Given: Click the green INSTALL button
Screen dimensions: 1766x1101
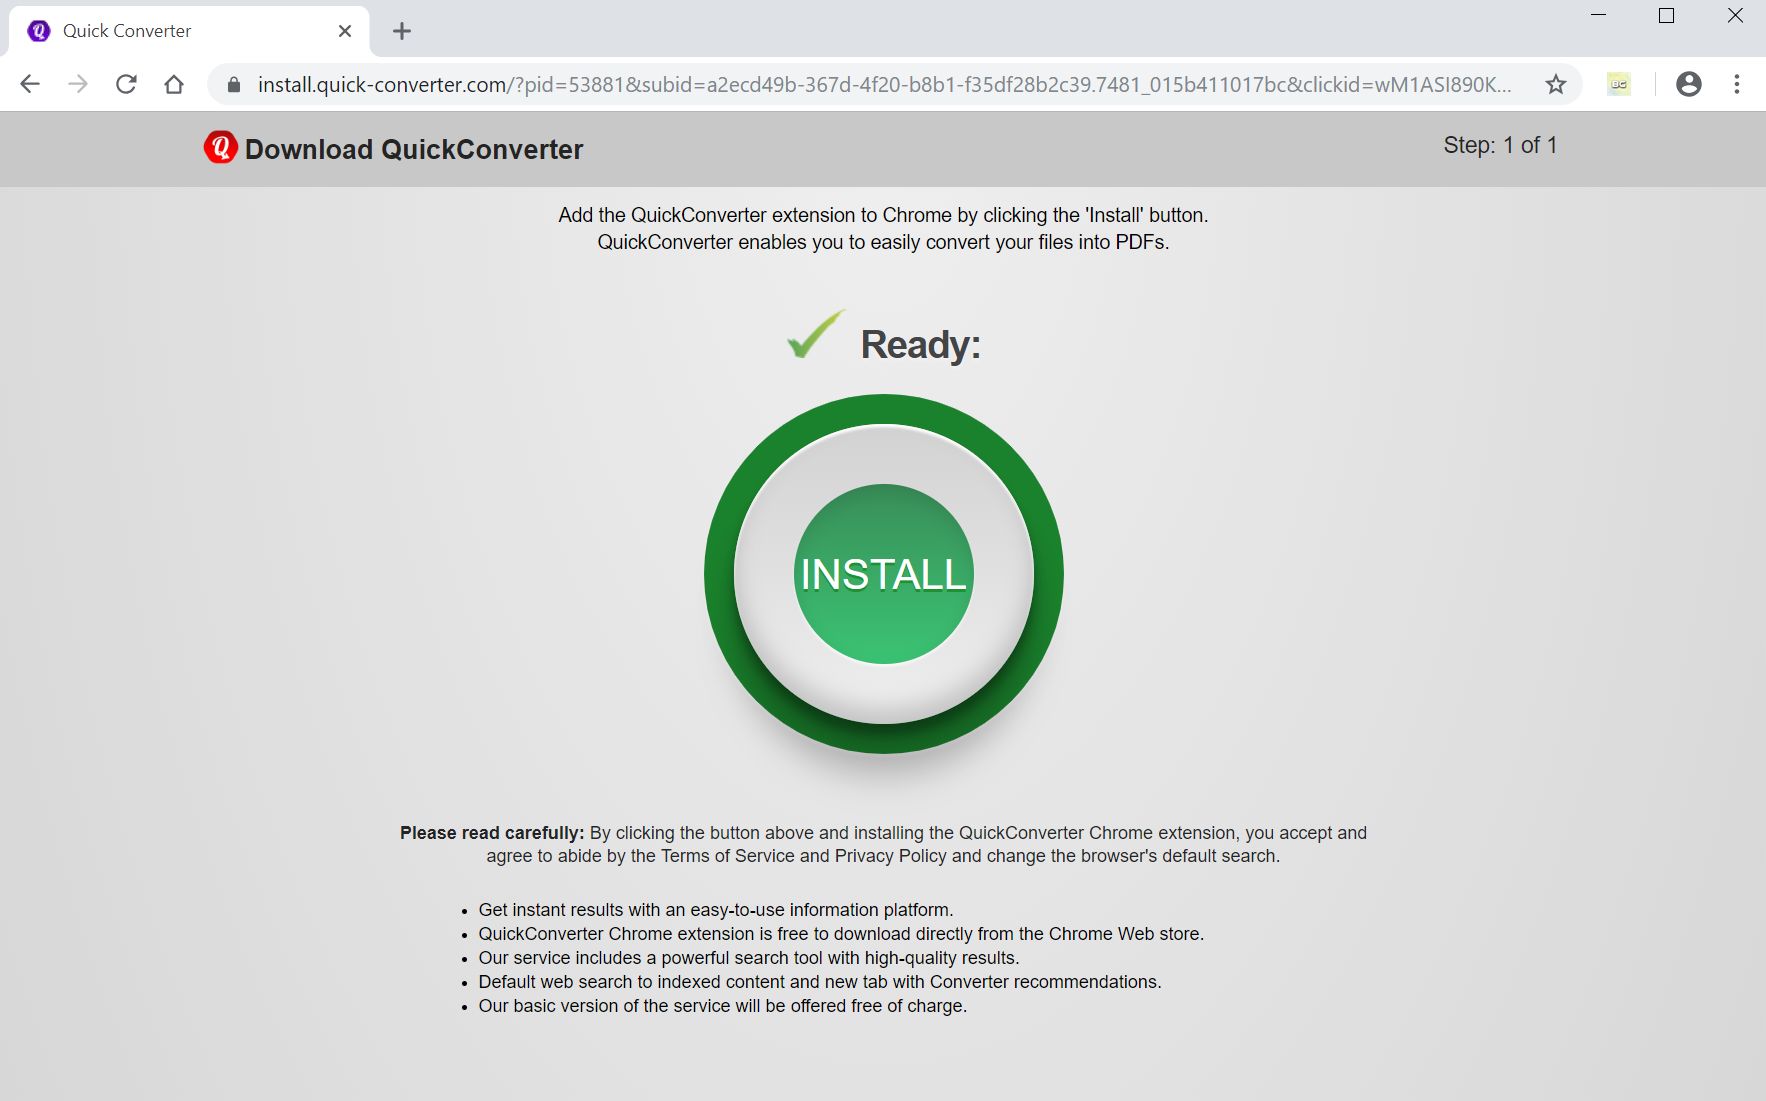Looking at the screenshot, I should pos(884,574).
